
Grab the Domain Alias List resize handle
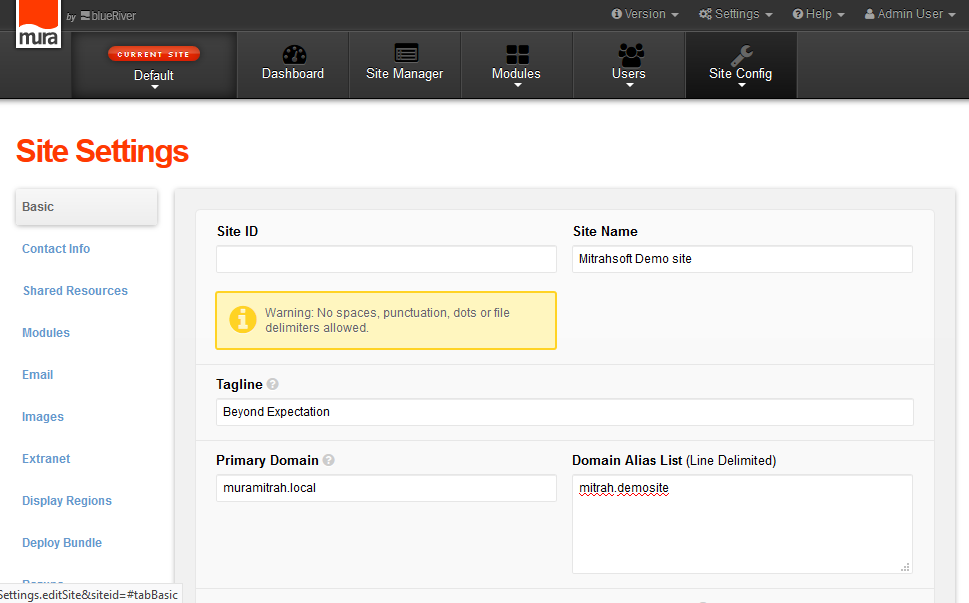tap(905, 567)
